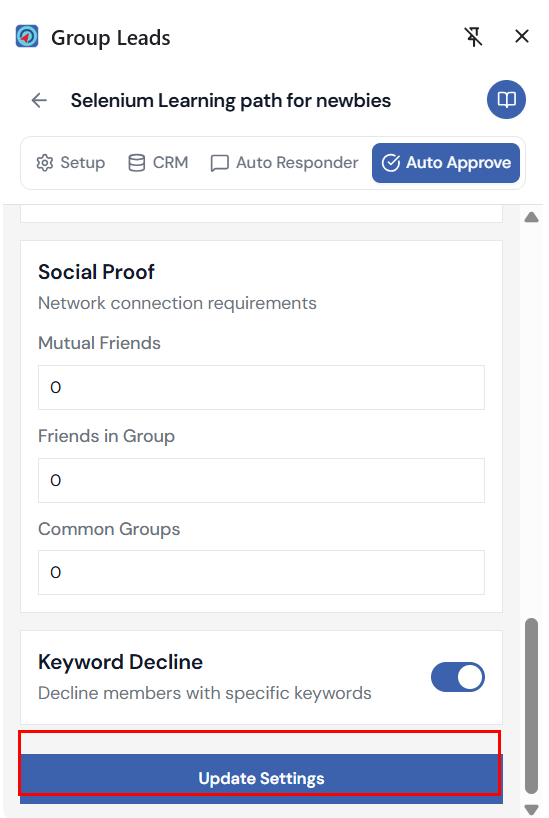Click the Mutual Friends input field
This screenshot has width=549, height=818.
coord(261,388)
